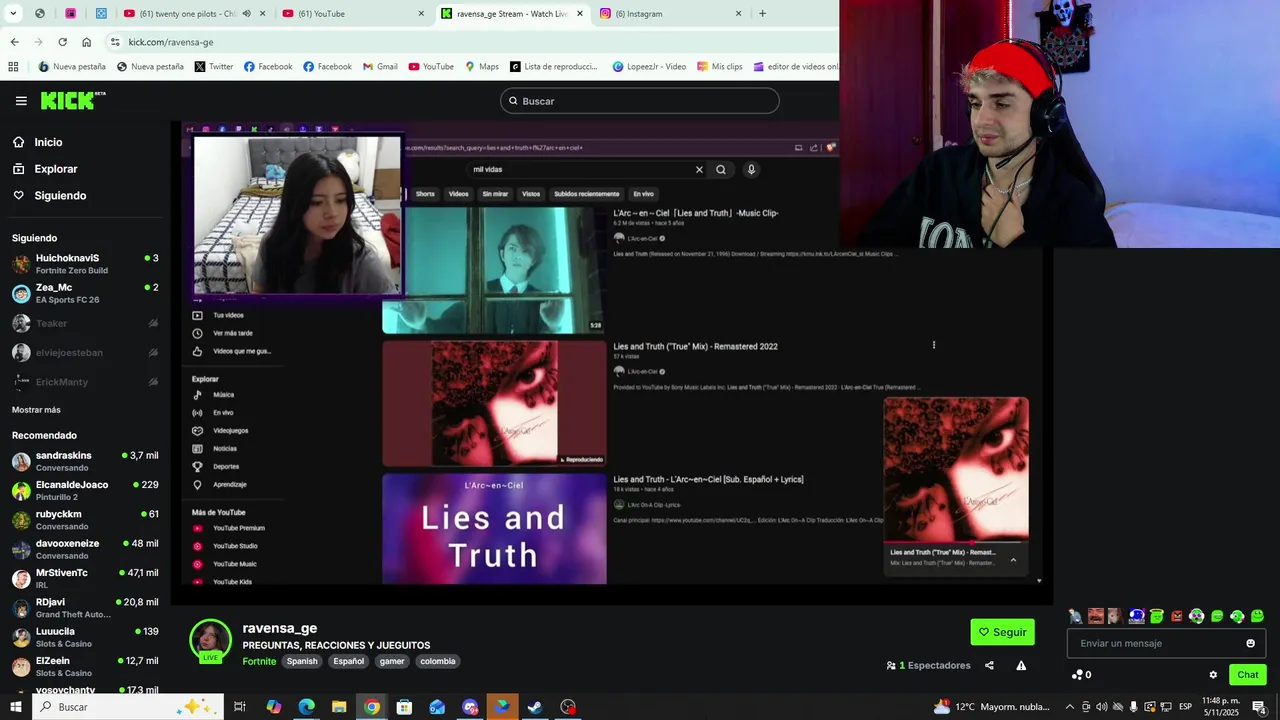Open sandraskins recommended channel
The width and height of the screenshot is (1280, 720).
point(85,461)
